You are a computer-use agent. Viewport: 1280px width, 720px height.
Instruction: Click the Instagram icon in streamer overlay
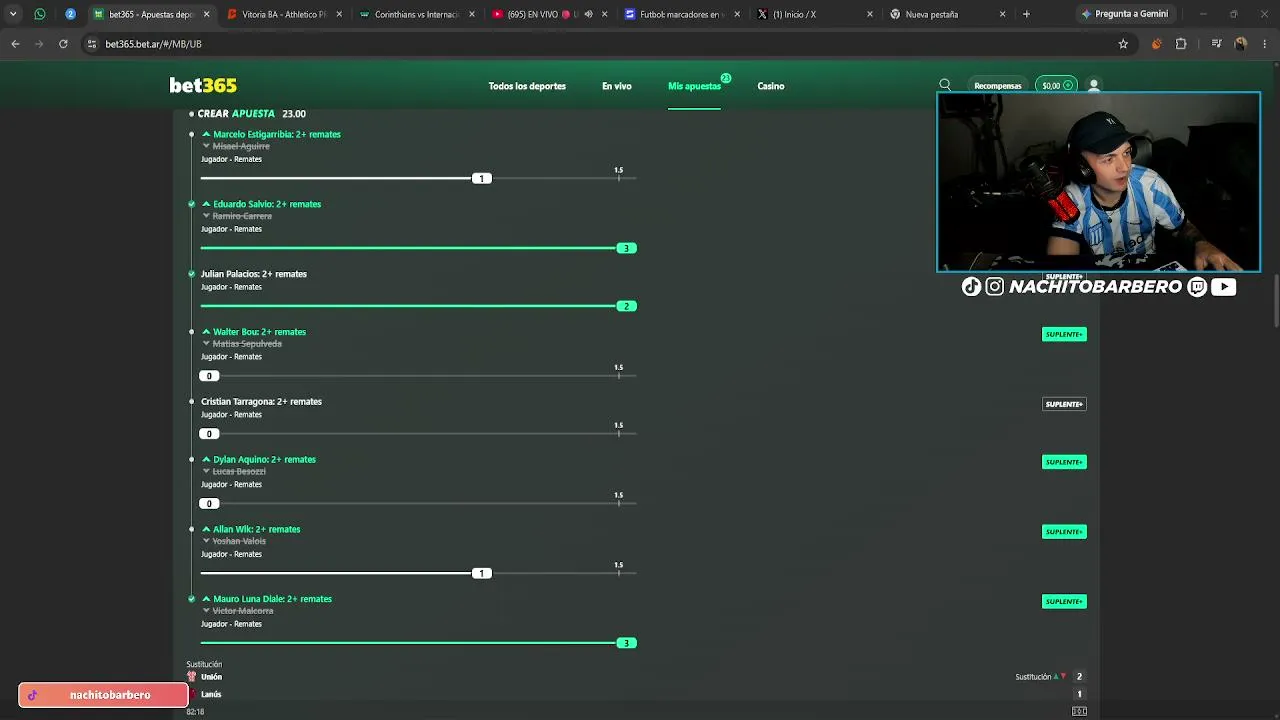994,287
